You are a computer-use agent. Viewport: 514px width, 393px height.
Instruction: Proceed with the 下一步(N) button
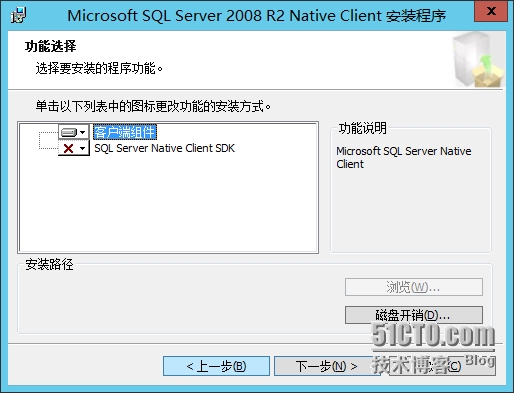click(x=327, y=366)
